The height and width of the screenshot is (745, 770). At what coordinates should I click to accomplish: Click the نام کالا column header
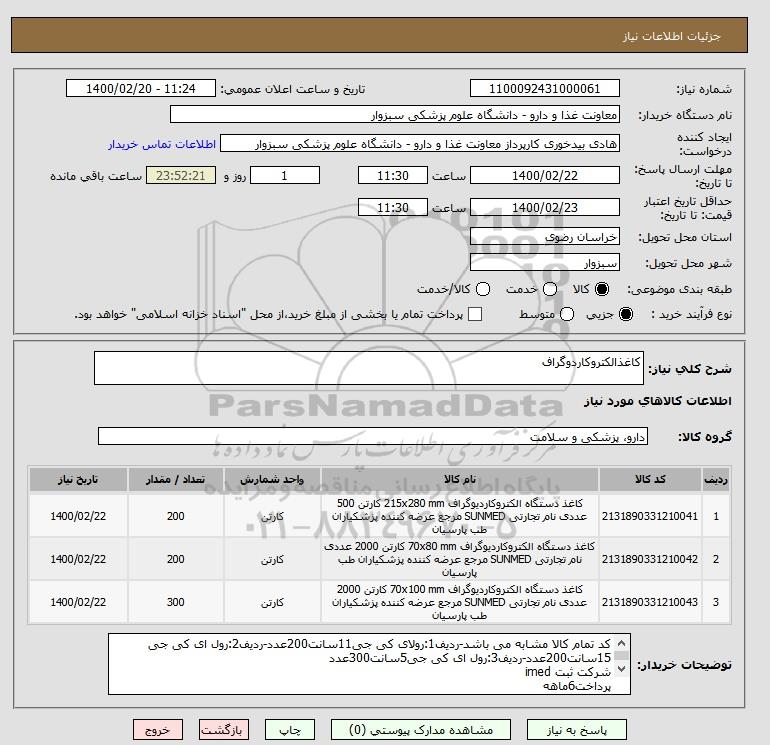tap(460, 479)
